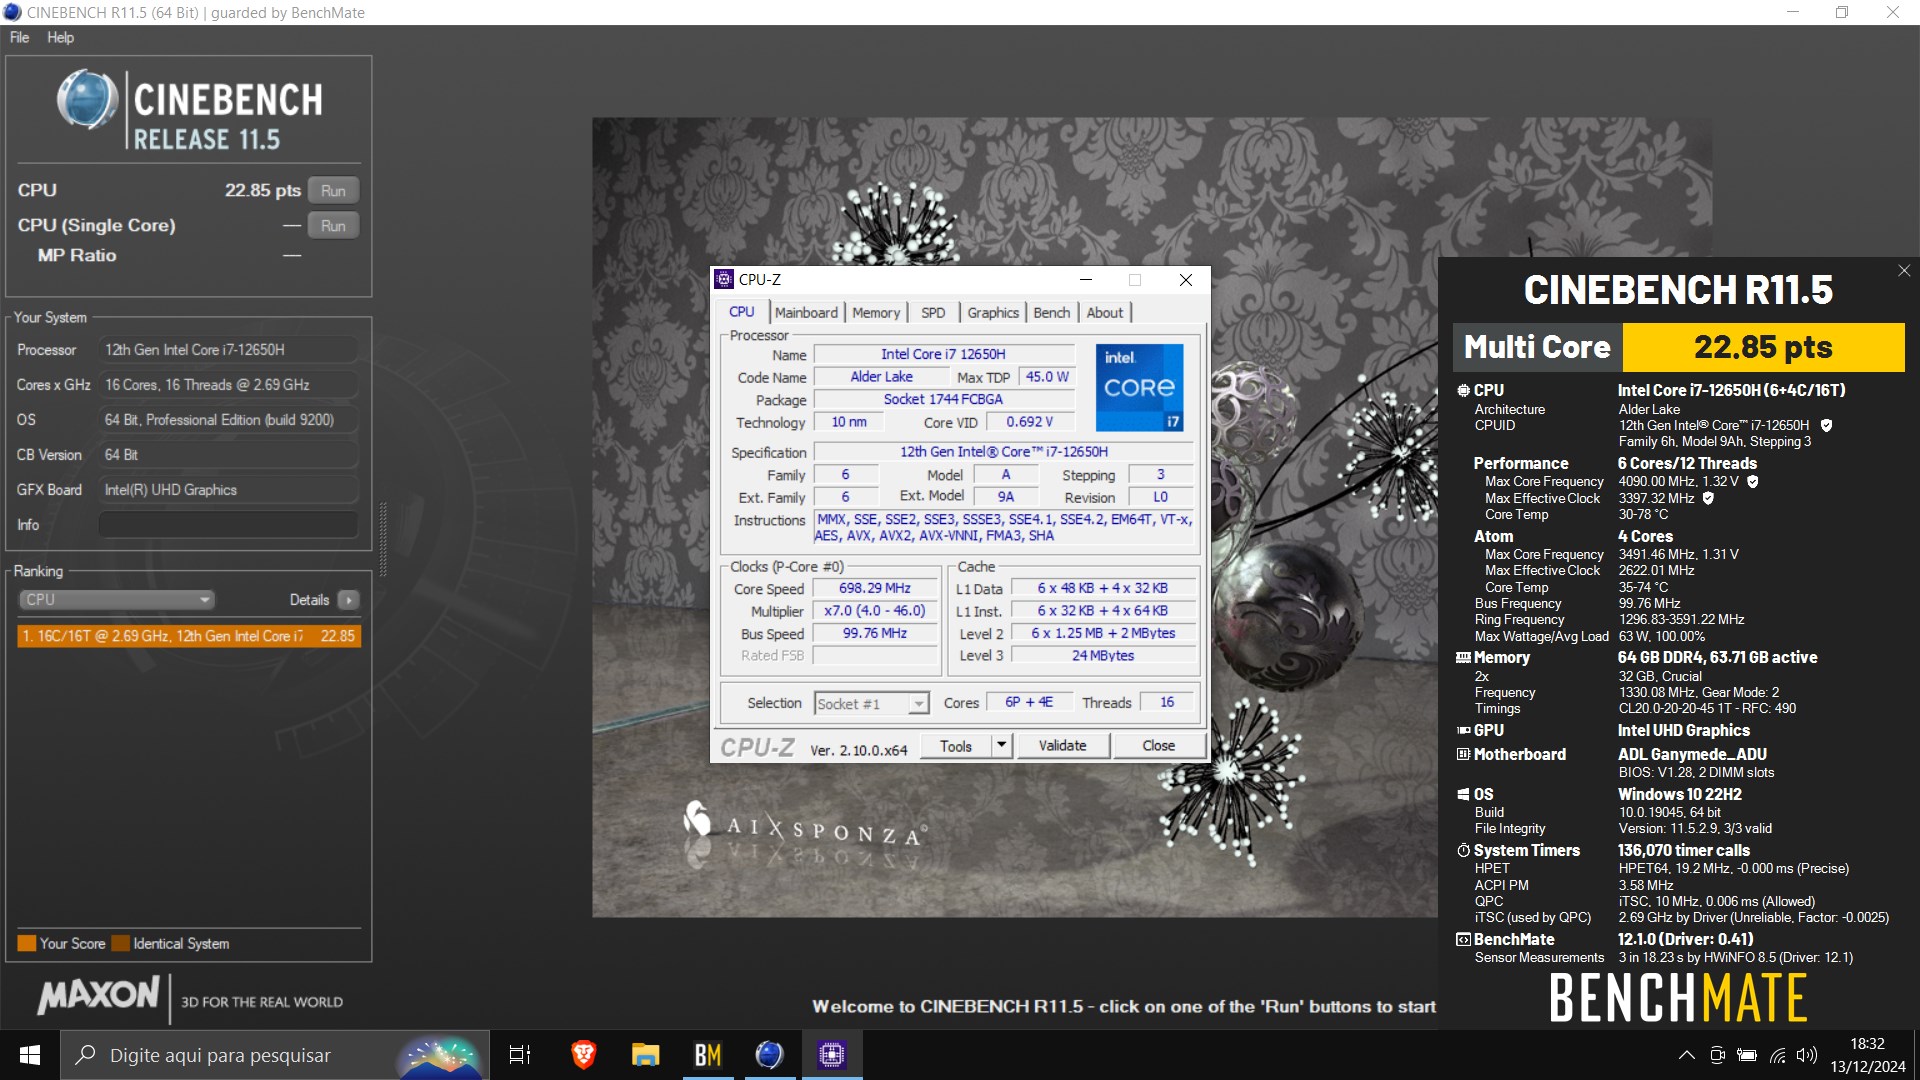1920x1080 pixels.
Task: Click the GPU section icon in BenchMate
Action: pyautogui.click(x=1463, y=731)
